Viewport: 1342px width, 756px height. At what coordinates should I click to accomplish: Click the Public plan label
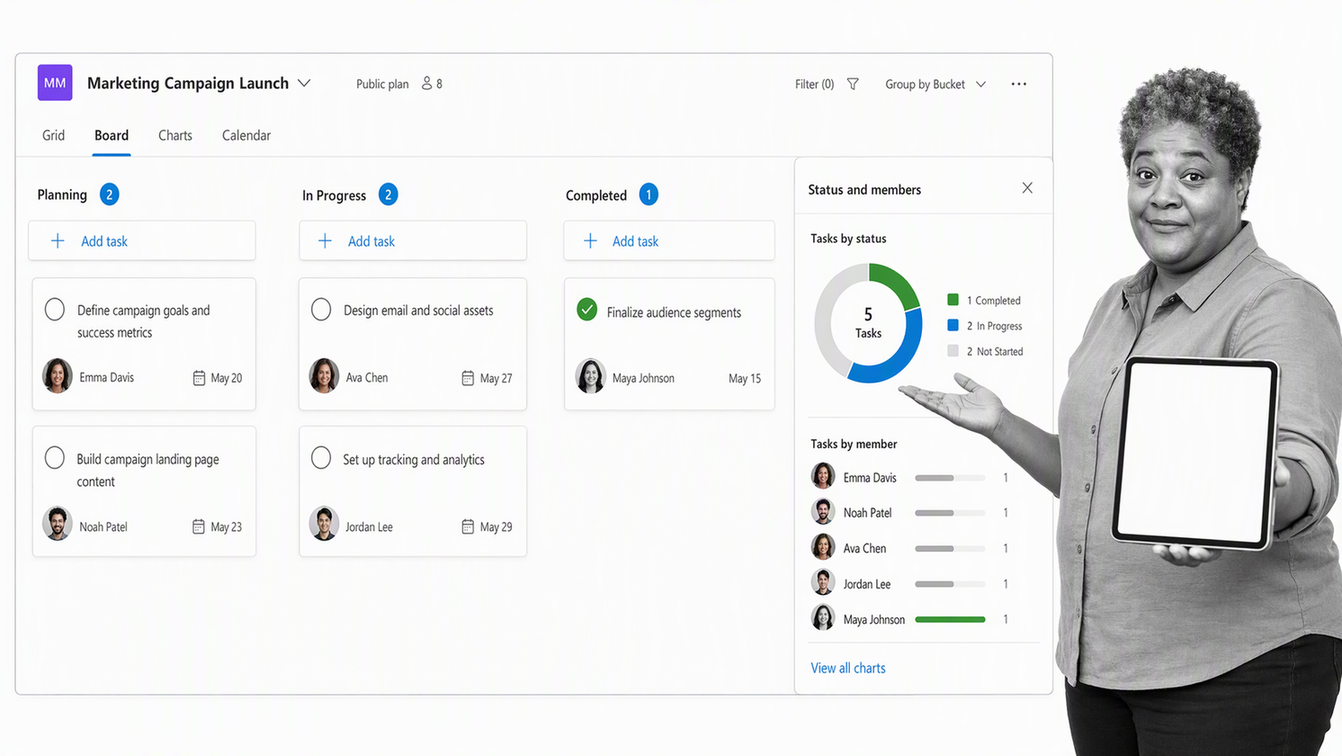(x=382, y=84)
